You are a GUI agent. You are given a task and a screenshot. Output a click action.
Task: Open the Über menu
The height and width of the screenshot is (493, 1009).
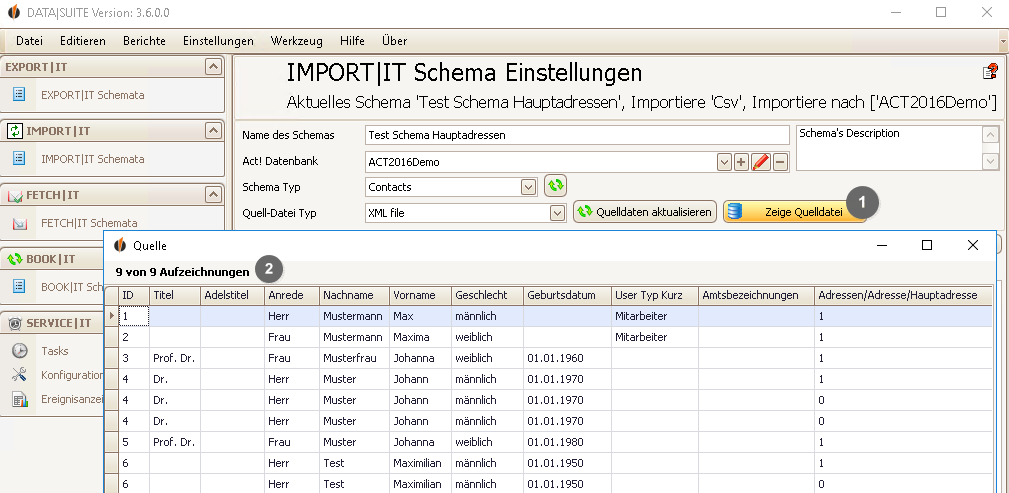coord(394,41)
